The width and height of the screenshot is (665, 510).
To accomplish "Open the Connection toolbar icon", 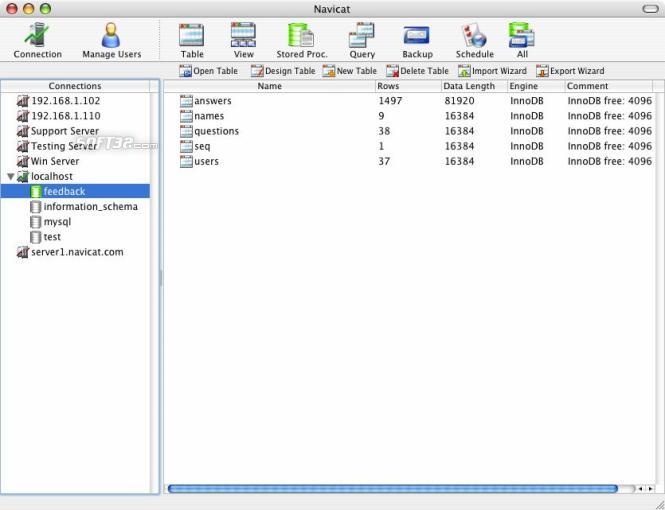I will click(37, 41).
